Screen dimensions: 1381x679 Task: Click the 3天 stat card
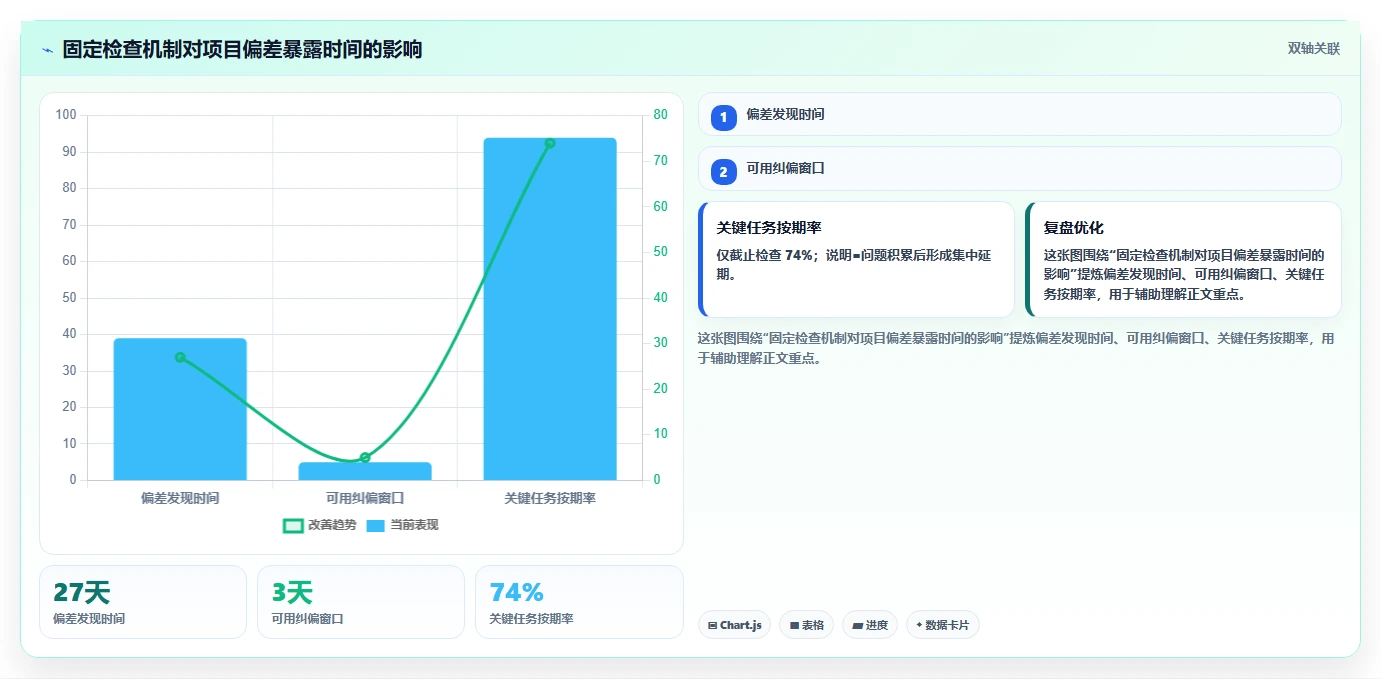(x=360, y=602)
